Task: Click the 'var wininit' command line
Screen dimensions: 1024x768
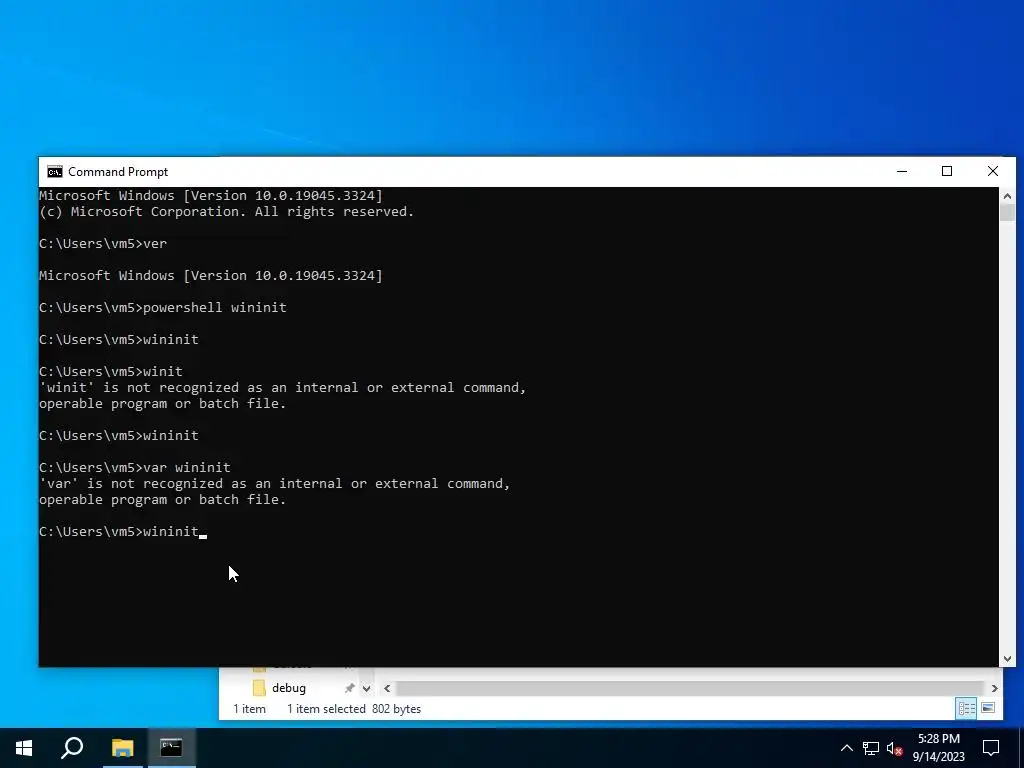Action: tap(135, 468)
